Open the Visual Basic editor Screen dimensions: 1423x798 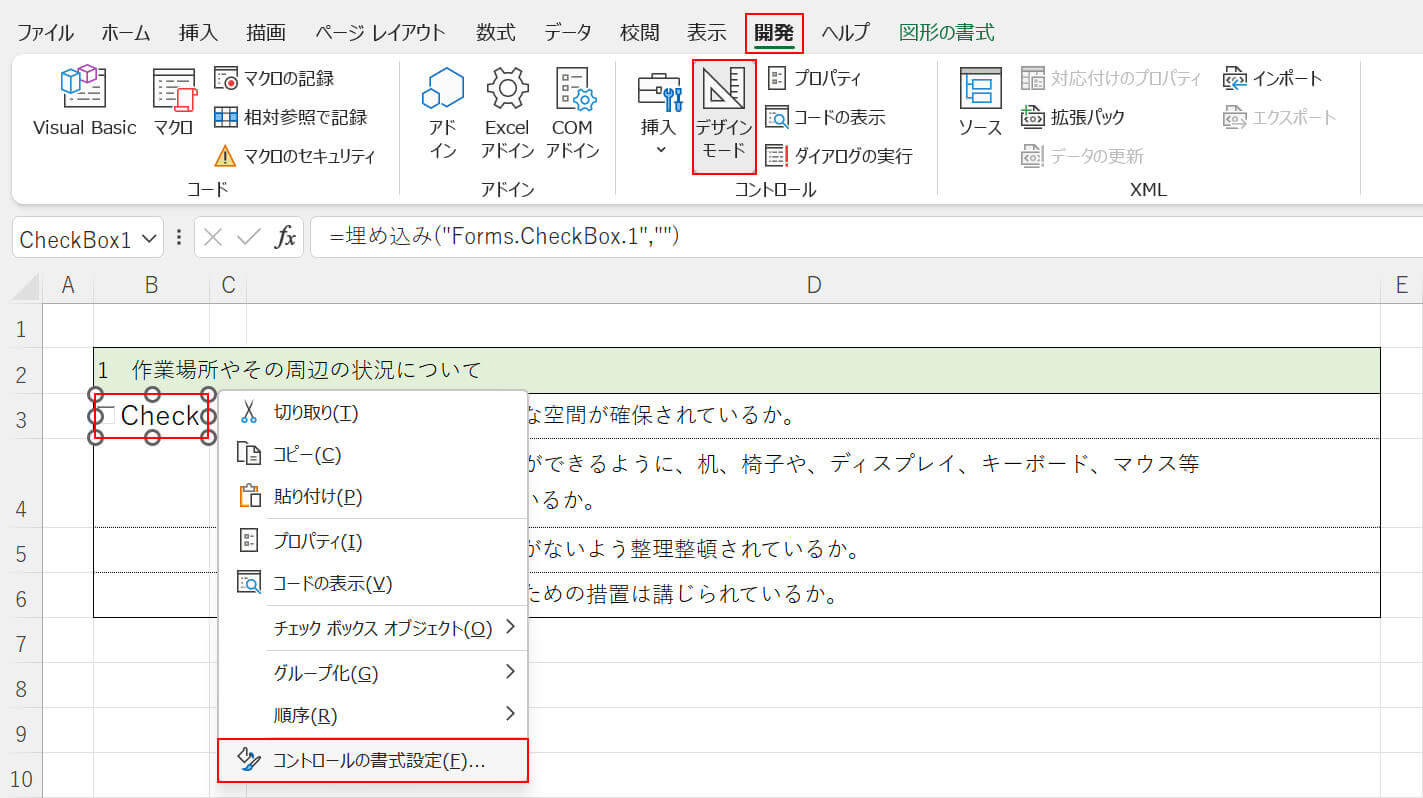(84, 101)
